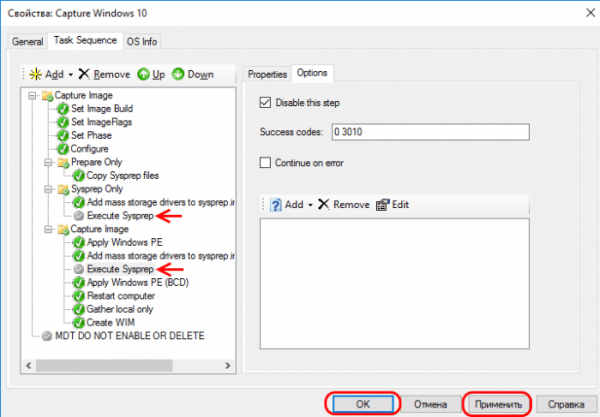Close the Свойства dialog window
The width and height of the screenshot is (600, 417).
[x=590, y=13]
